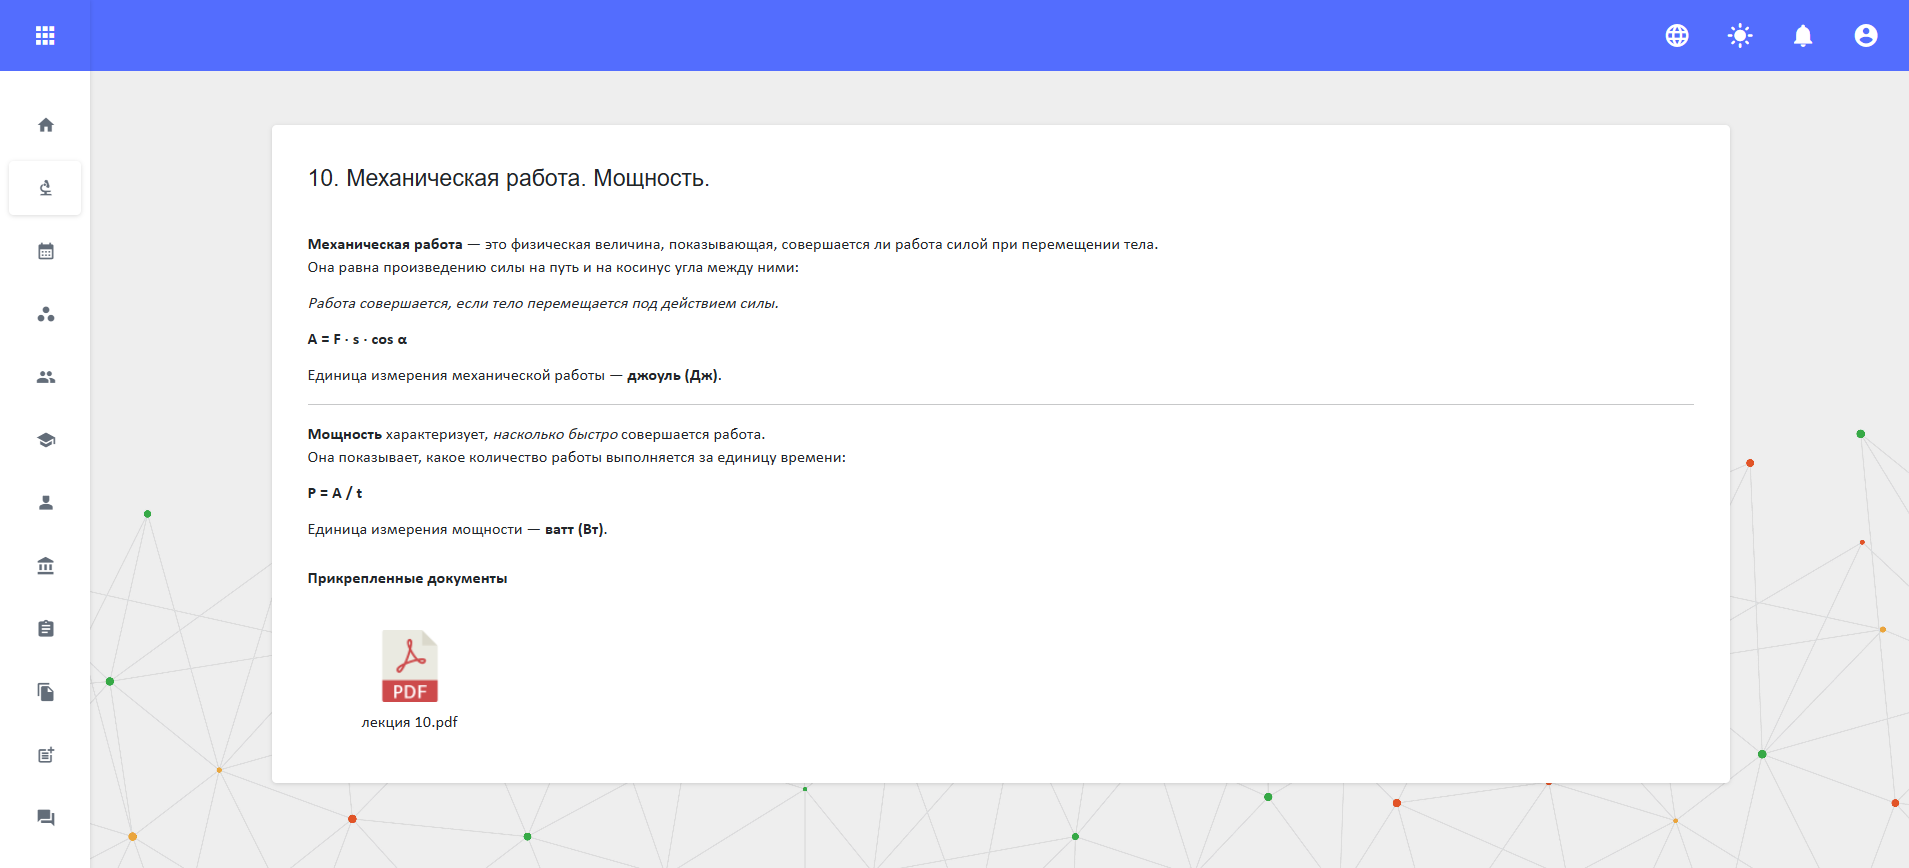Open the single person icon in sidebar
This screenshot has width=1909, height=868.
46,503
